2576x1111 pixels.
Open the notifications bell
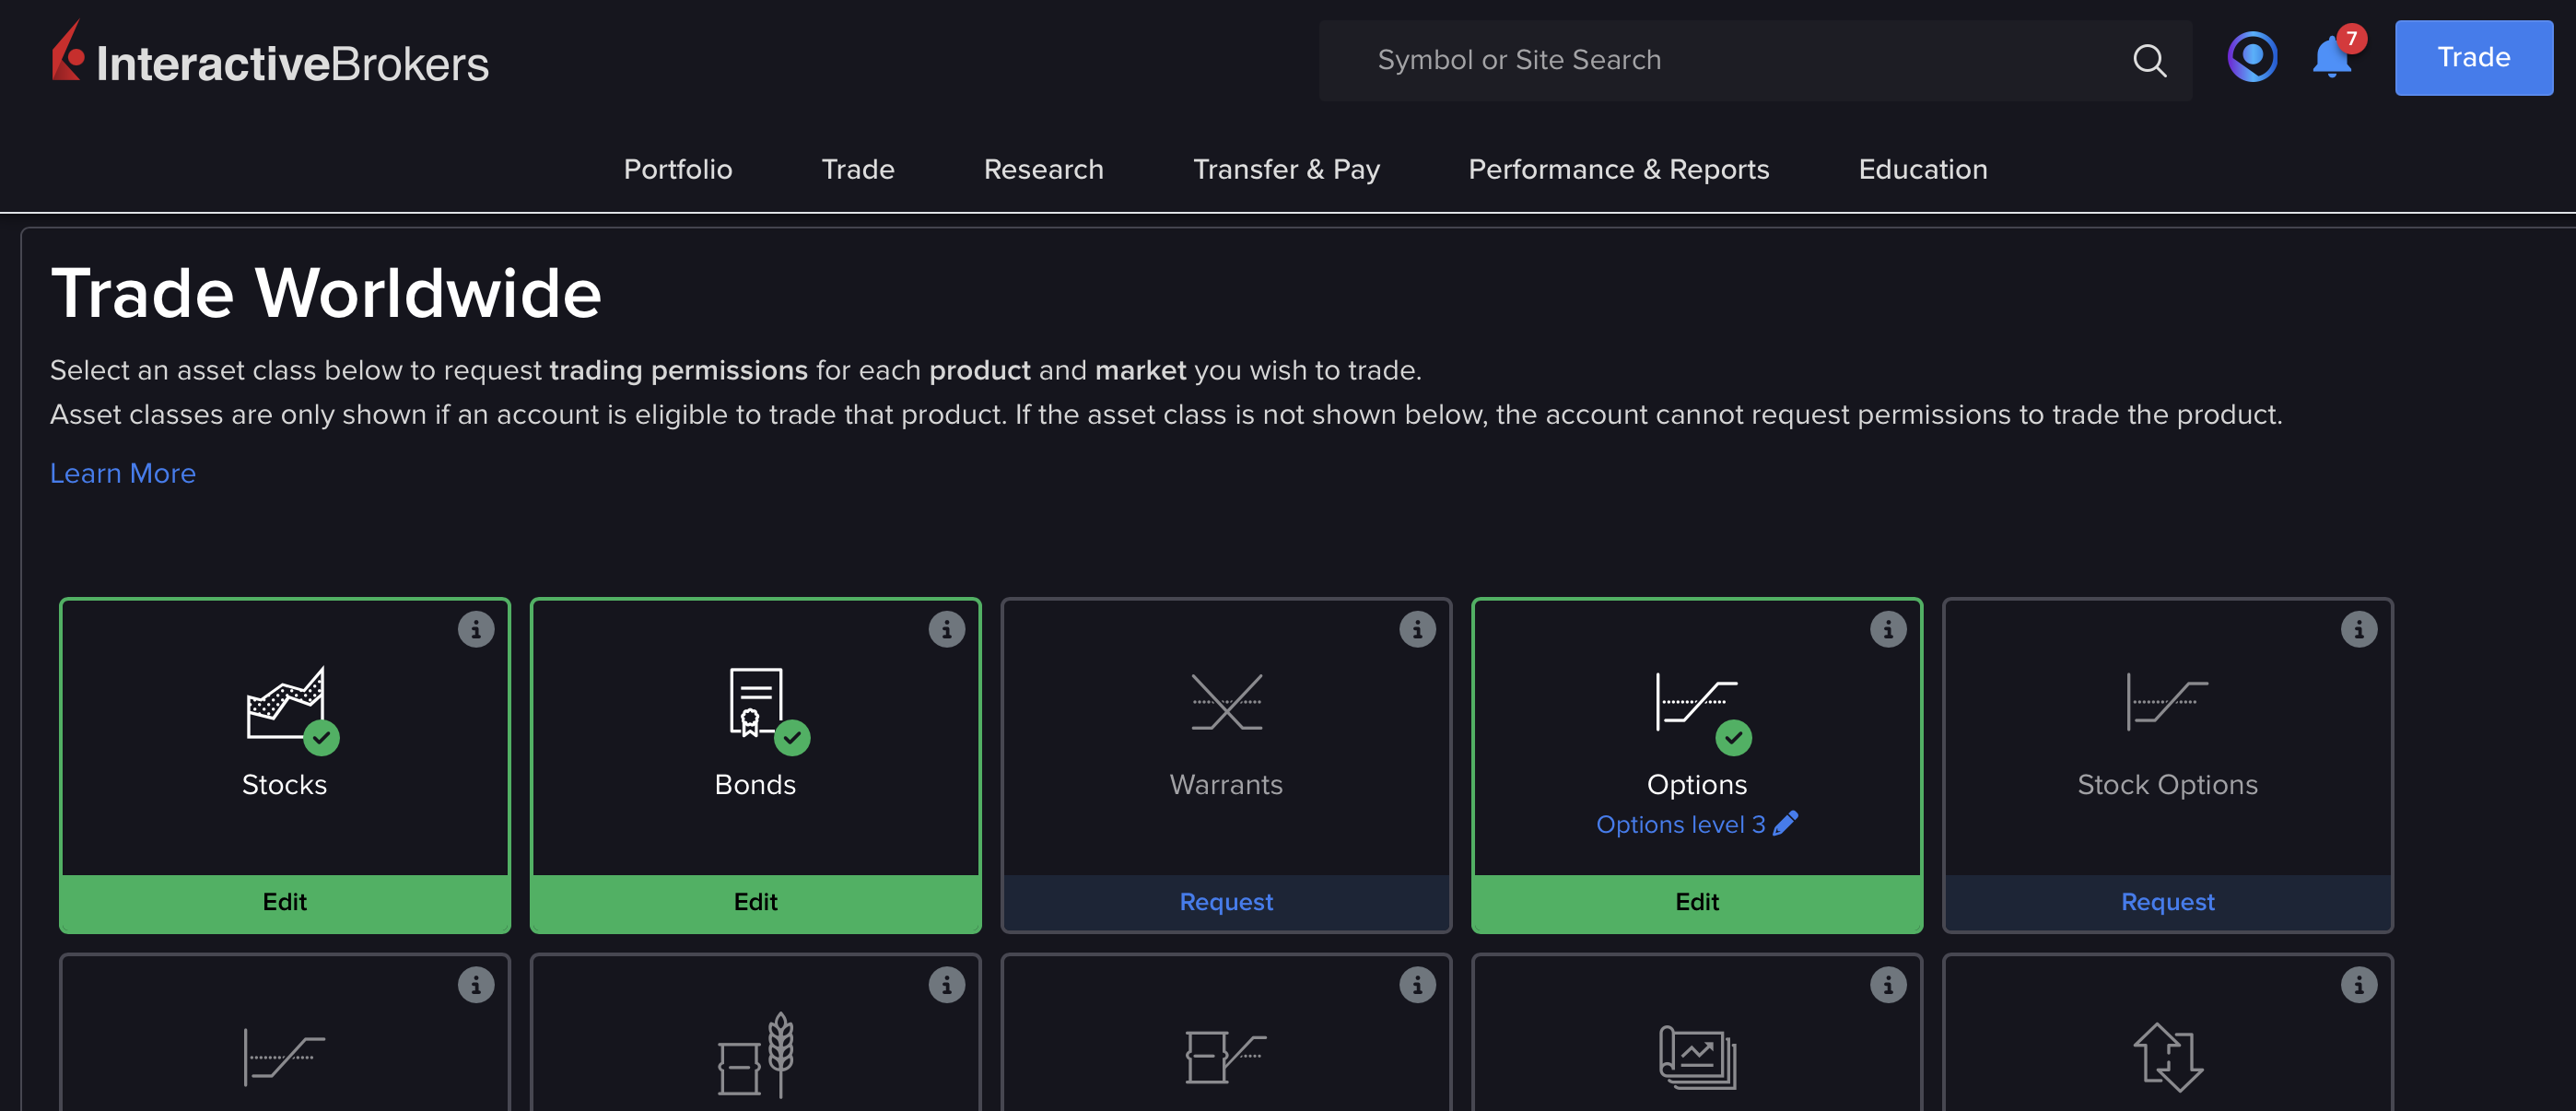(2331, 58)
